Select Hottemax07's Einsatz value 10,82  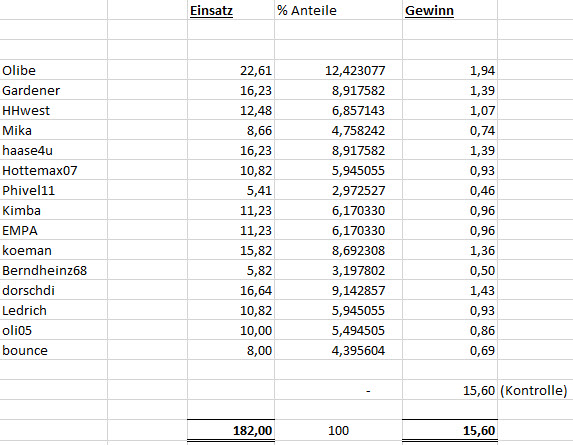coord(231,170)
